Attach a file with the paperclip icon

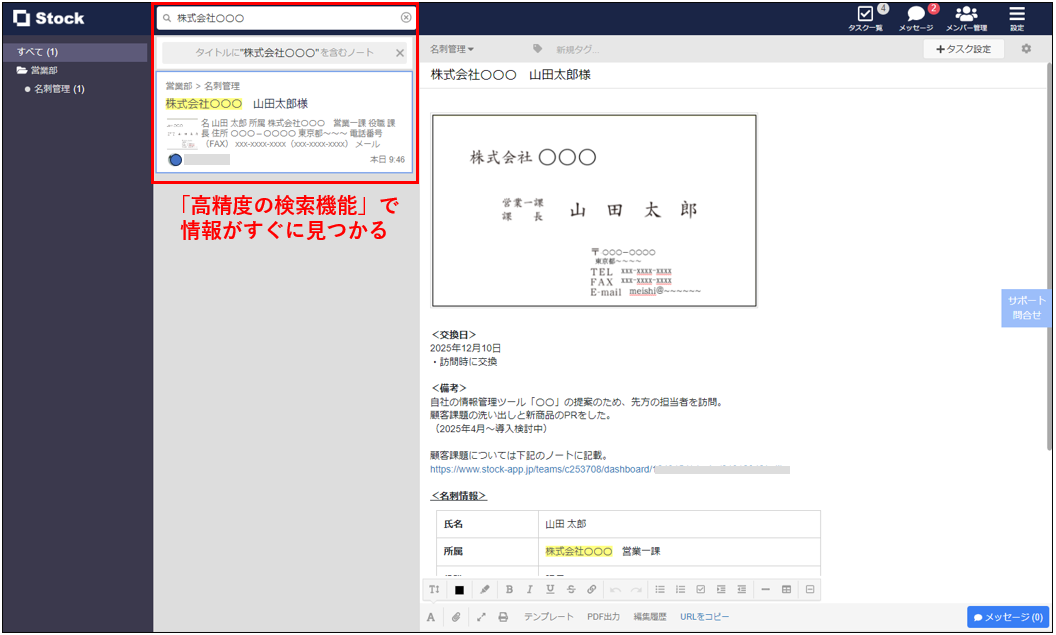tap(456, 616)
